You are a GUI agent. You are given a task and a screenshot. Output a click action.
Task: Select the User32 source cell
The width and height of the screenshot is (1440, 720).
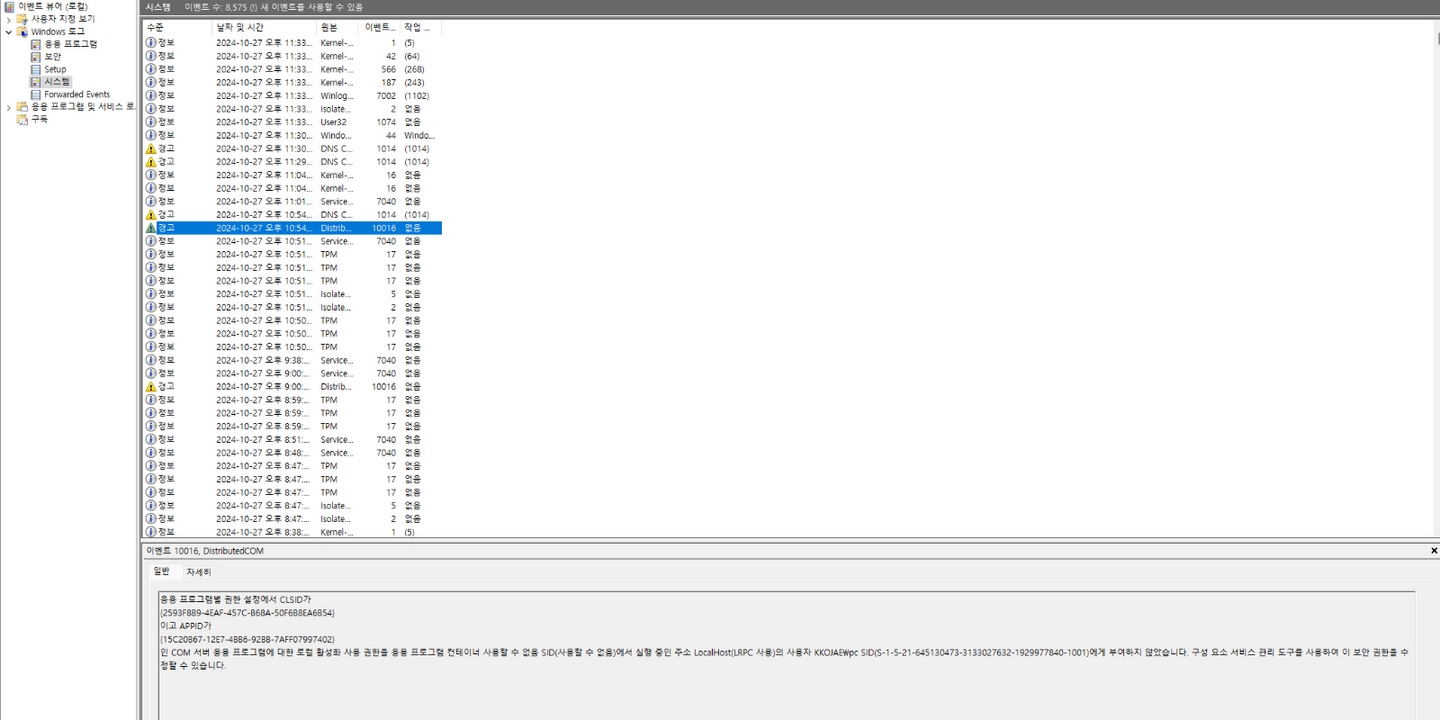click(x=334, y=122)
